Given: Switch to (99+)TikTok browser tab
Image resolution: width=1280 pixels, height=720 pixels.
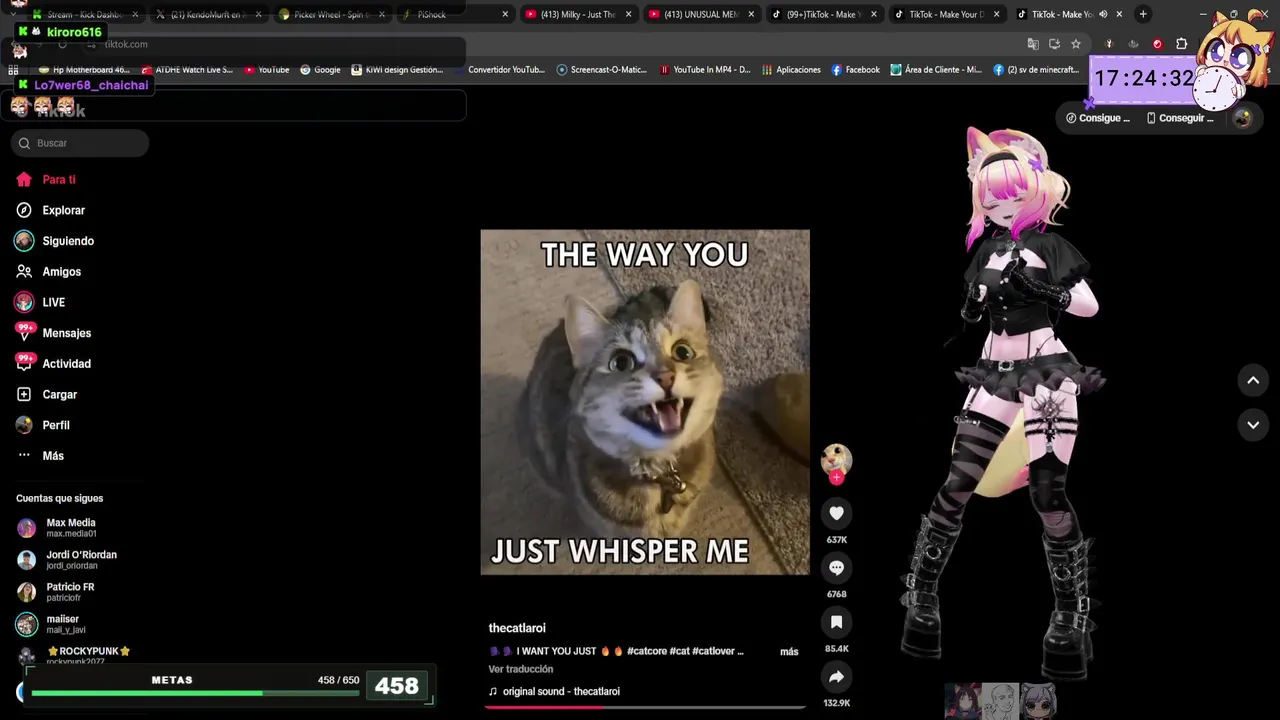Looking at the screenshot, I should click(x=824, y=14).
